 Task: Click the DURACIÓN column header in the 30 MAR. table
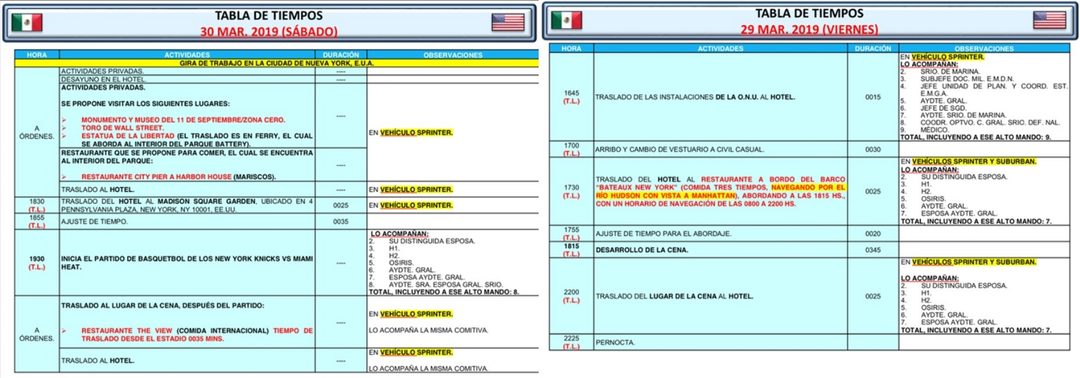340,54
